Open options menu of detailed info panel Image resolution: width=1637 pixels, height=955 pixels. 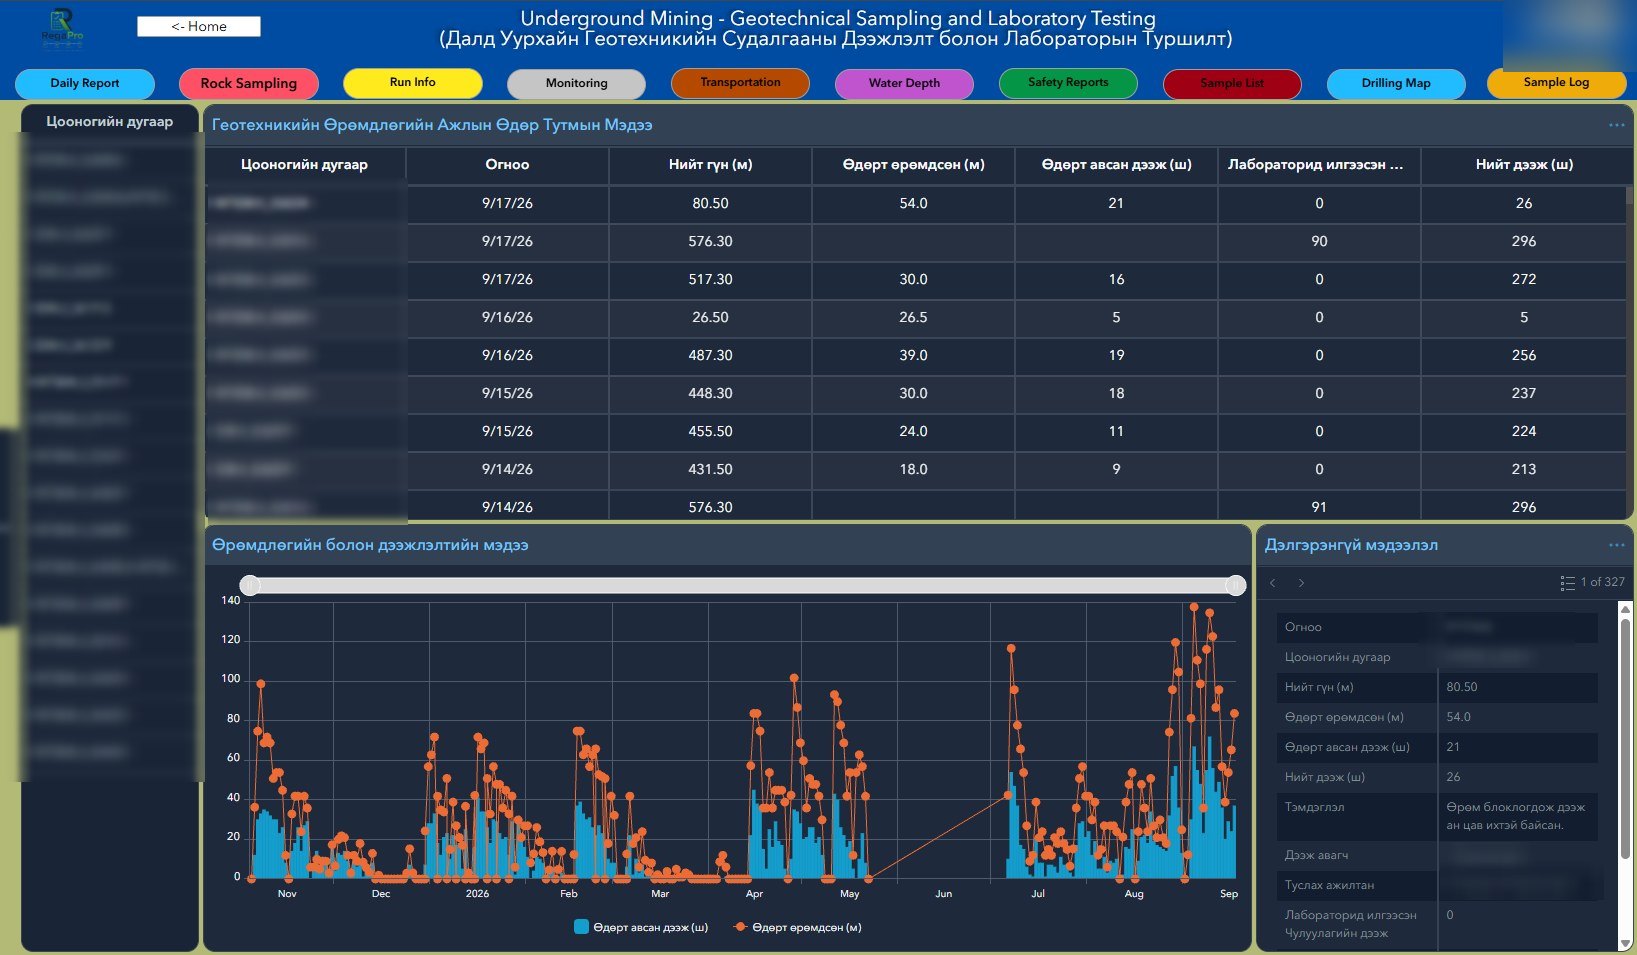1616,545
